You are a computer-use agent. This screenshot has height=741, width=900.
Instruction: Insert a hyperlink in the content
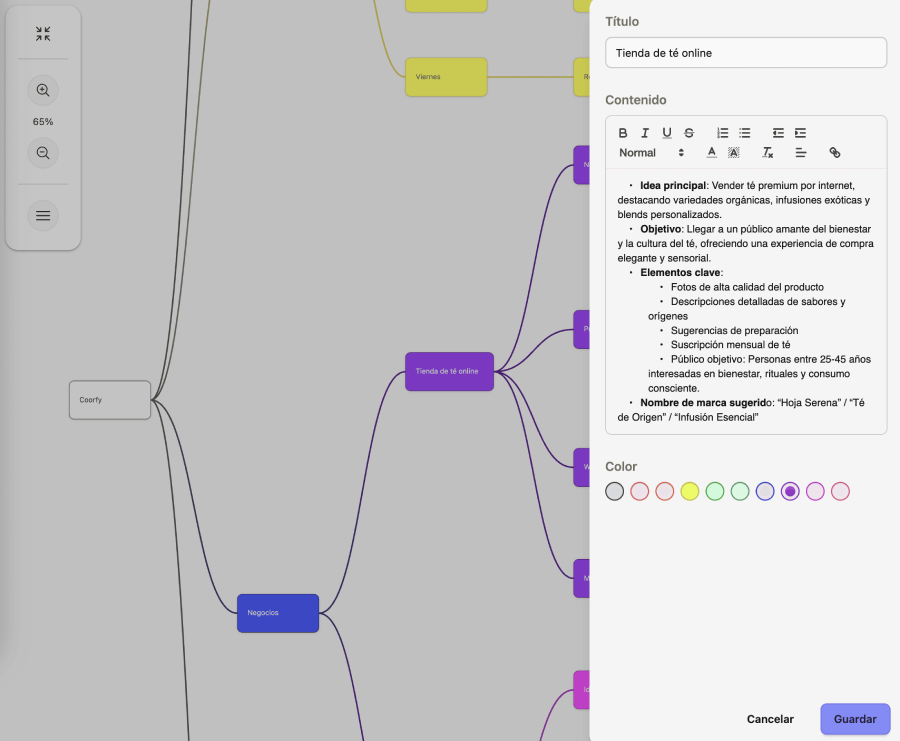[x=835, y=153]
